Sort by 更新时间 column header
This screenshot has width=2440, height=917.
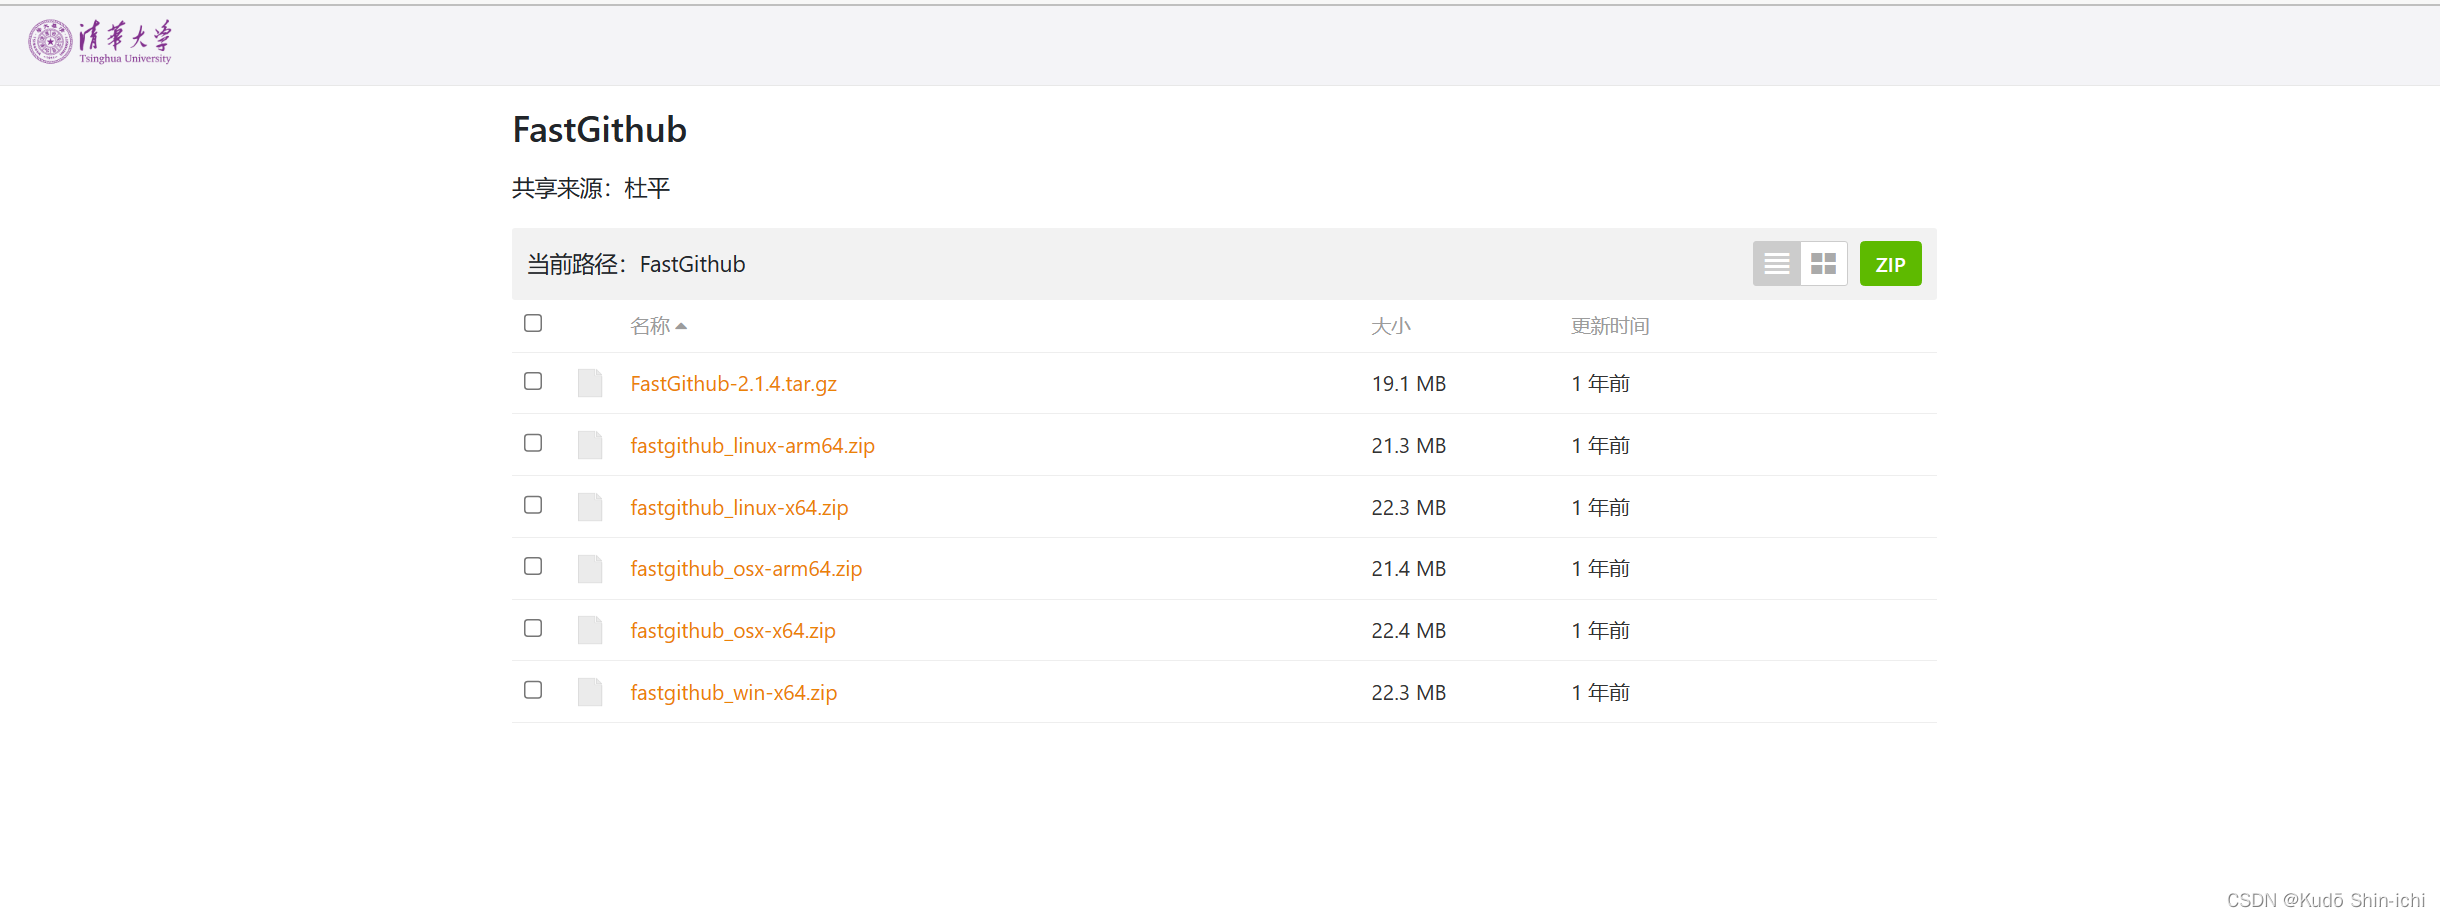pyautogui.click(x=1610, y=326)
